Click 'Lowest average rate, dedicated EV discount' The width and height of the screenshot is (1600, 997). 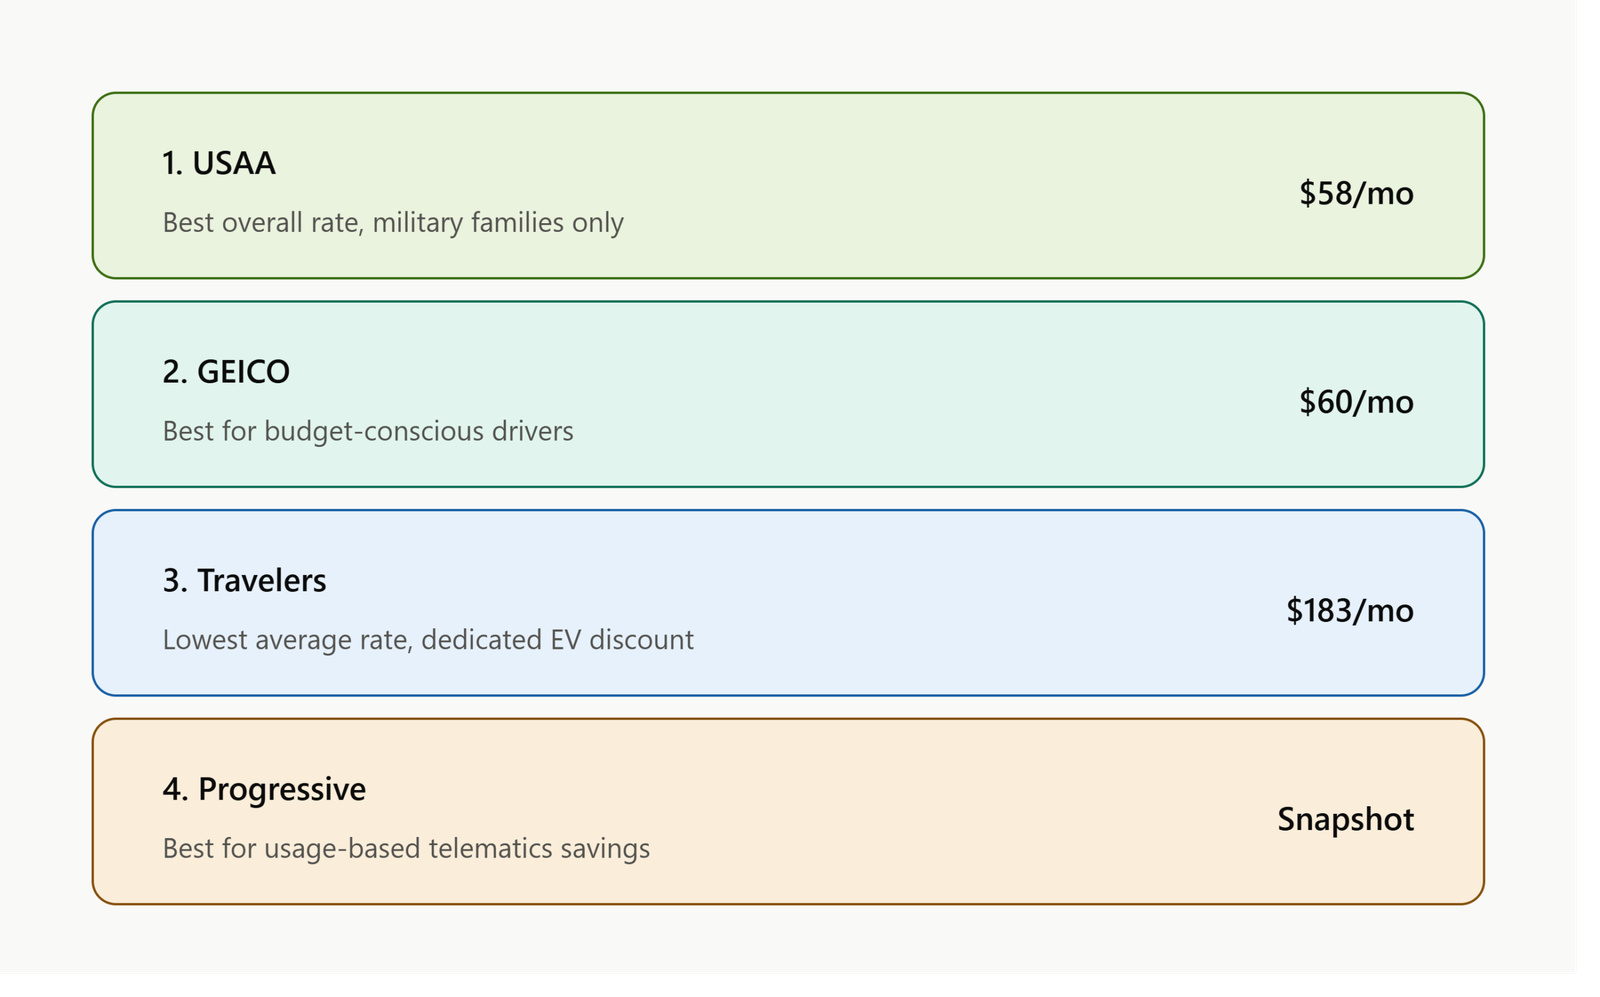[x=428, y=640]
